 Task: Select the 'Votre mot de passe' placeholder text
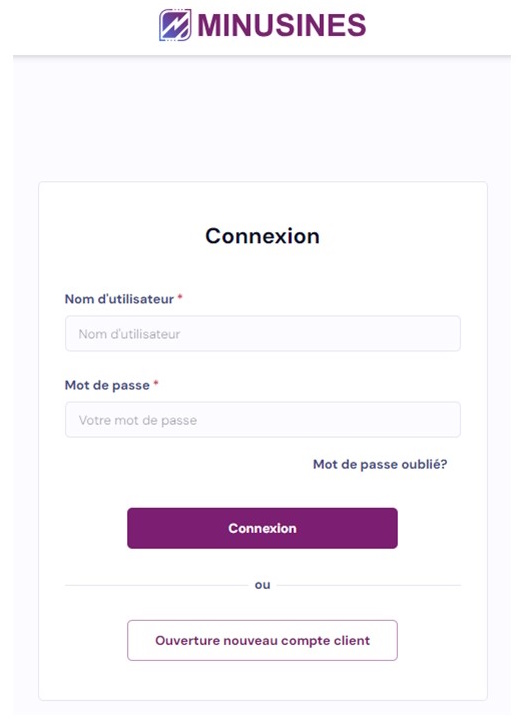point(138,420)
